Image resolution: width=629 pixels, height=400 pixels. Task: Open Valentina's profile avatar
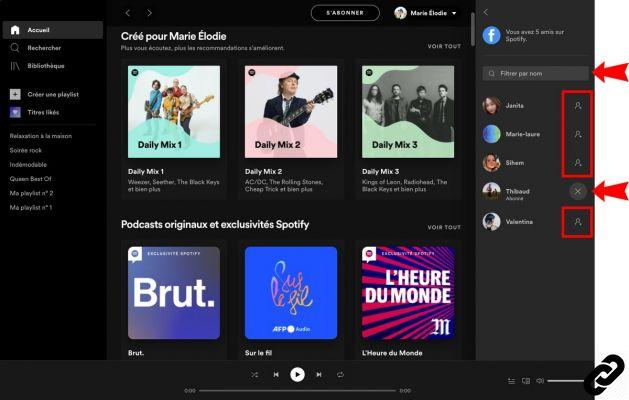(x=491, y=221)
